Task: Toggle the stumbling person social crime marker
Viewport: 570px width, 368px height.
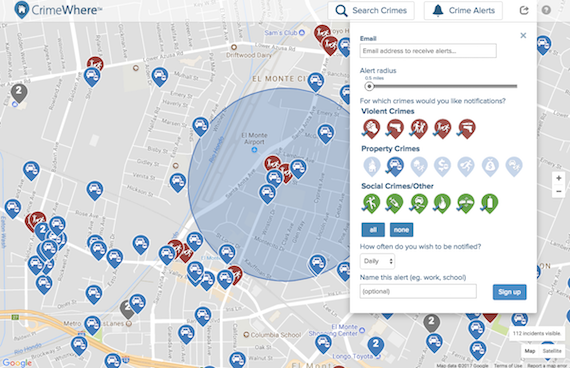Action: (x=371, y=203)
